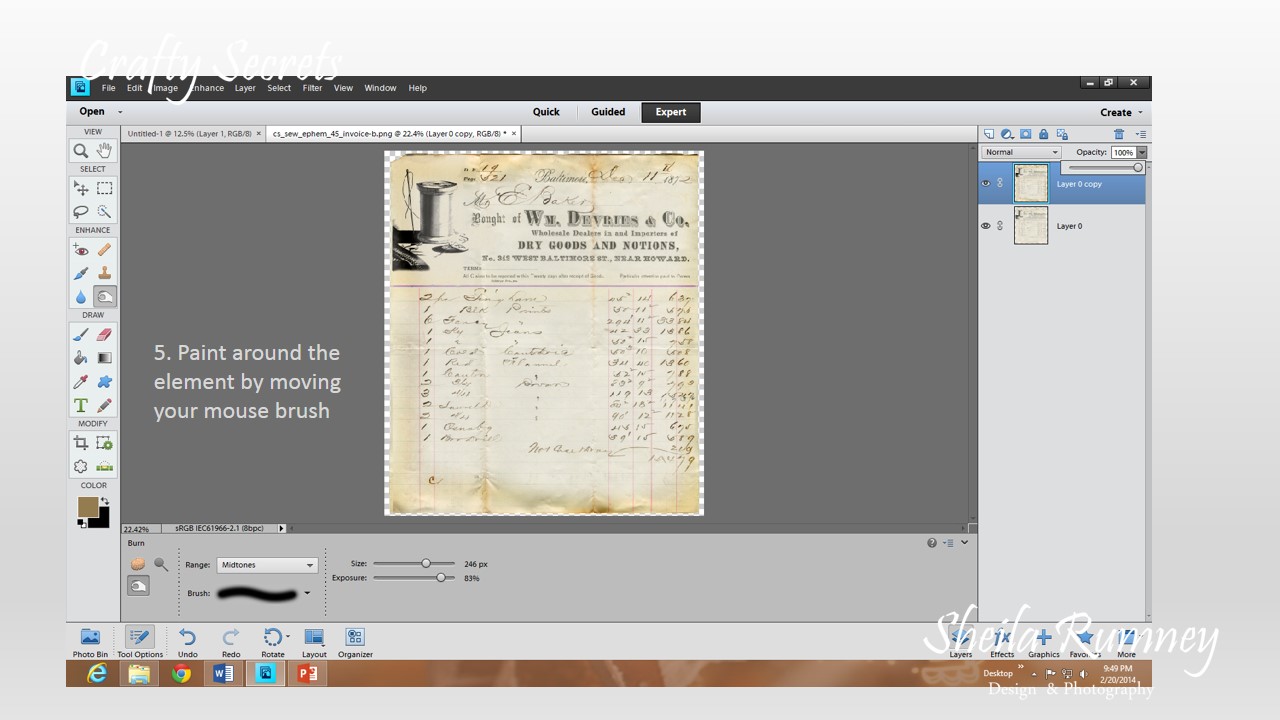Select the Brush tool in the Draw section

(x=81, y=335)
